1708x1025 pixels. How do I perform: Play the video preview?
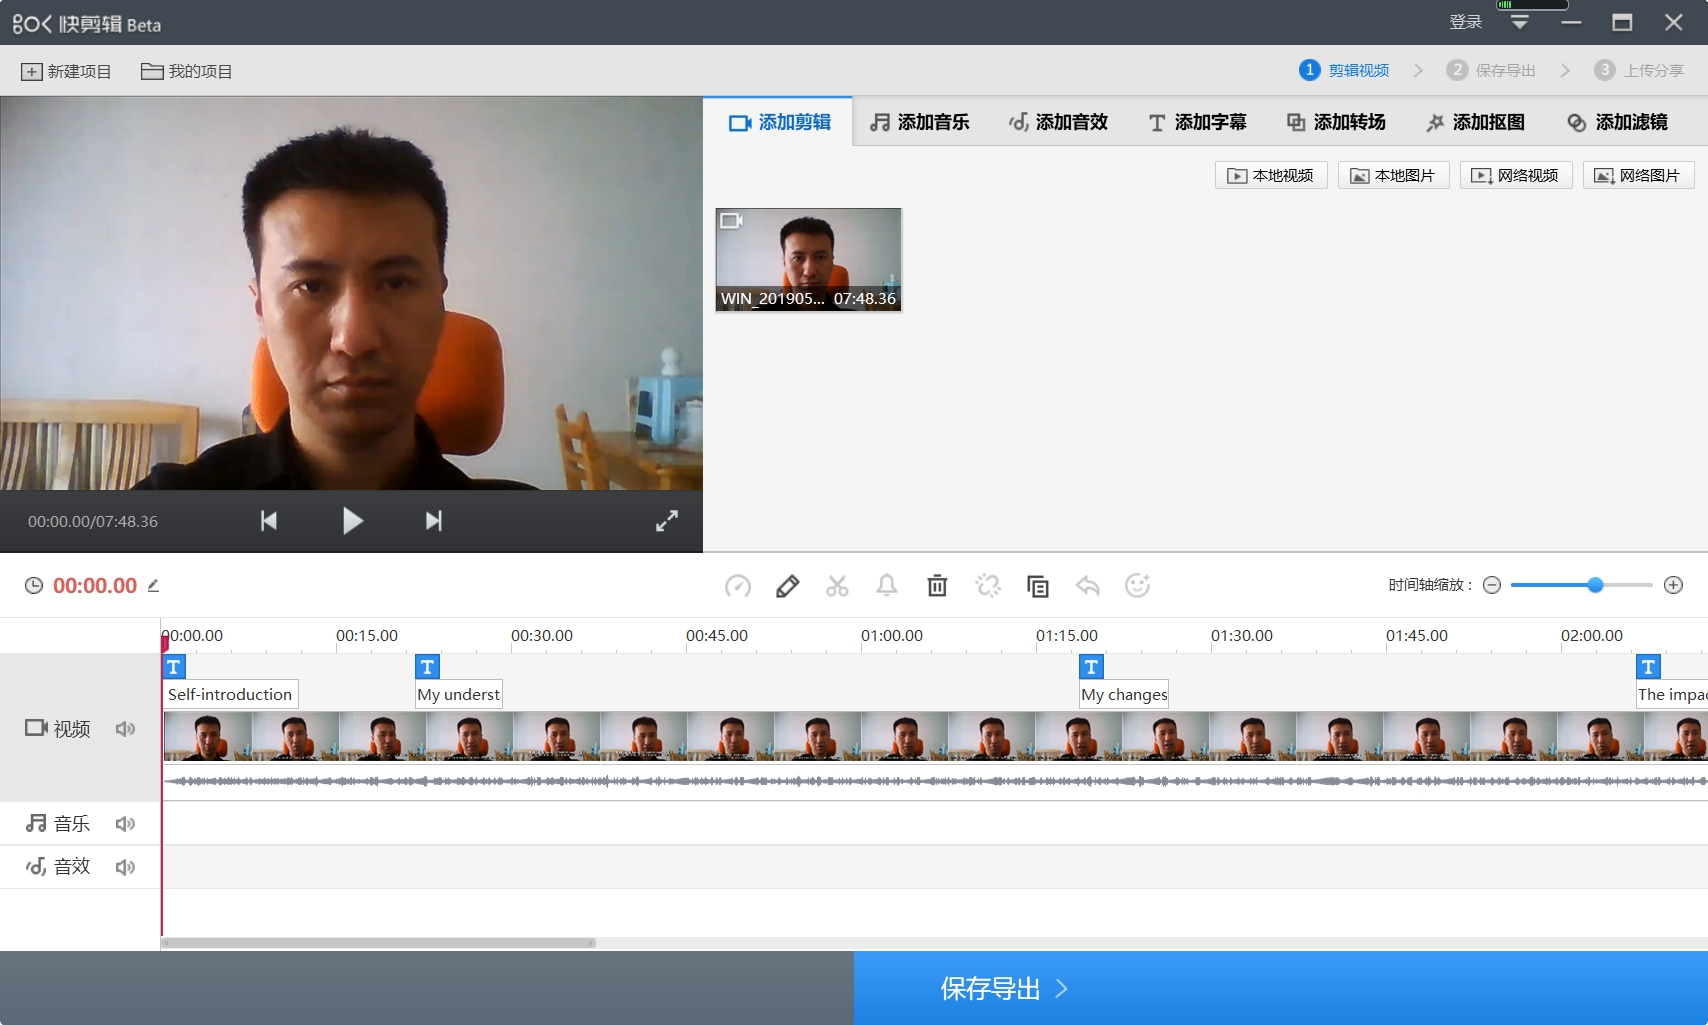click(352, 521)
